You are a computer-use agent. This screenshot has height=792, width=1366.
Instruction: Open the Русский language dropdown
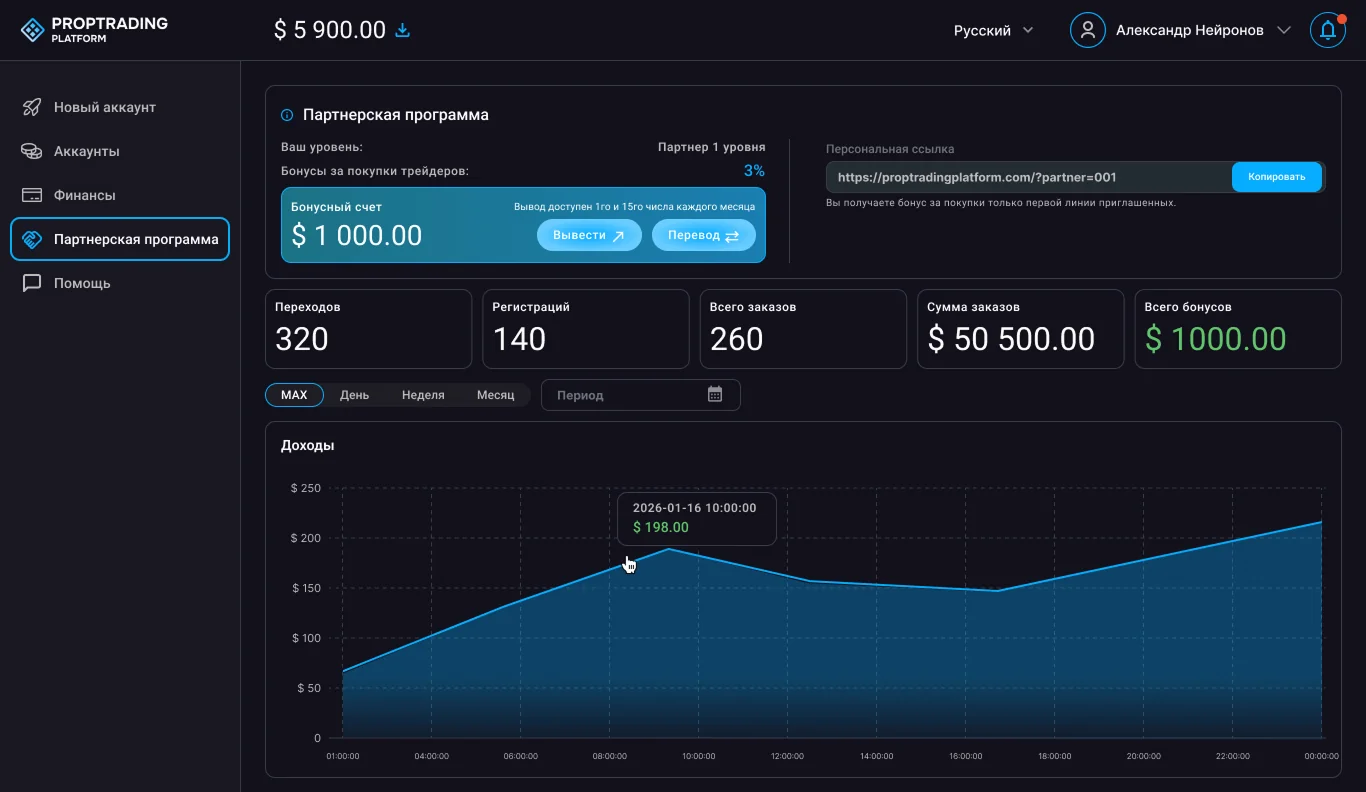tap(994, 30)
